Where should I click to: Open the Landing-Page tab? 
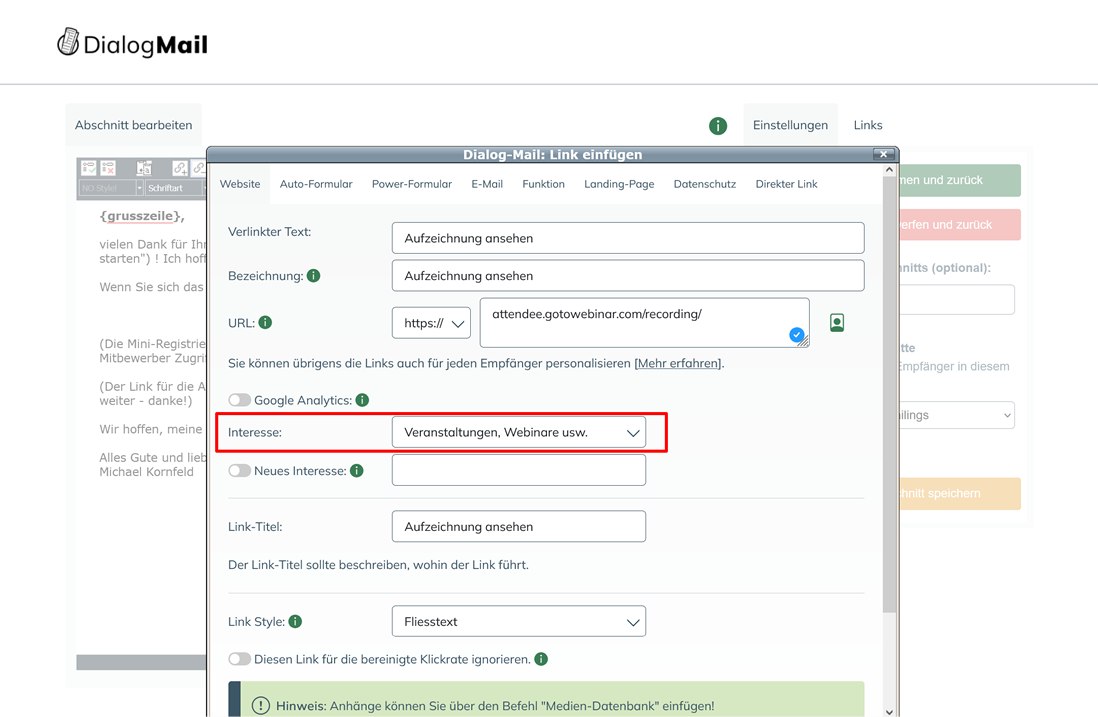point(619,184)
